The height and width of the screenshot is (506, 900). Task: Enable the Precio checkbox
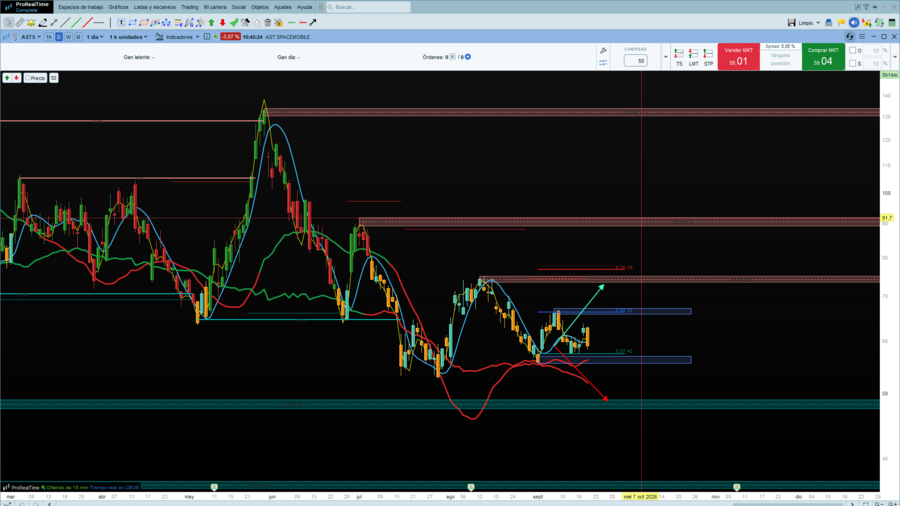[28, 78]
